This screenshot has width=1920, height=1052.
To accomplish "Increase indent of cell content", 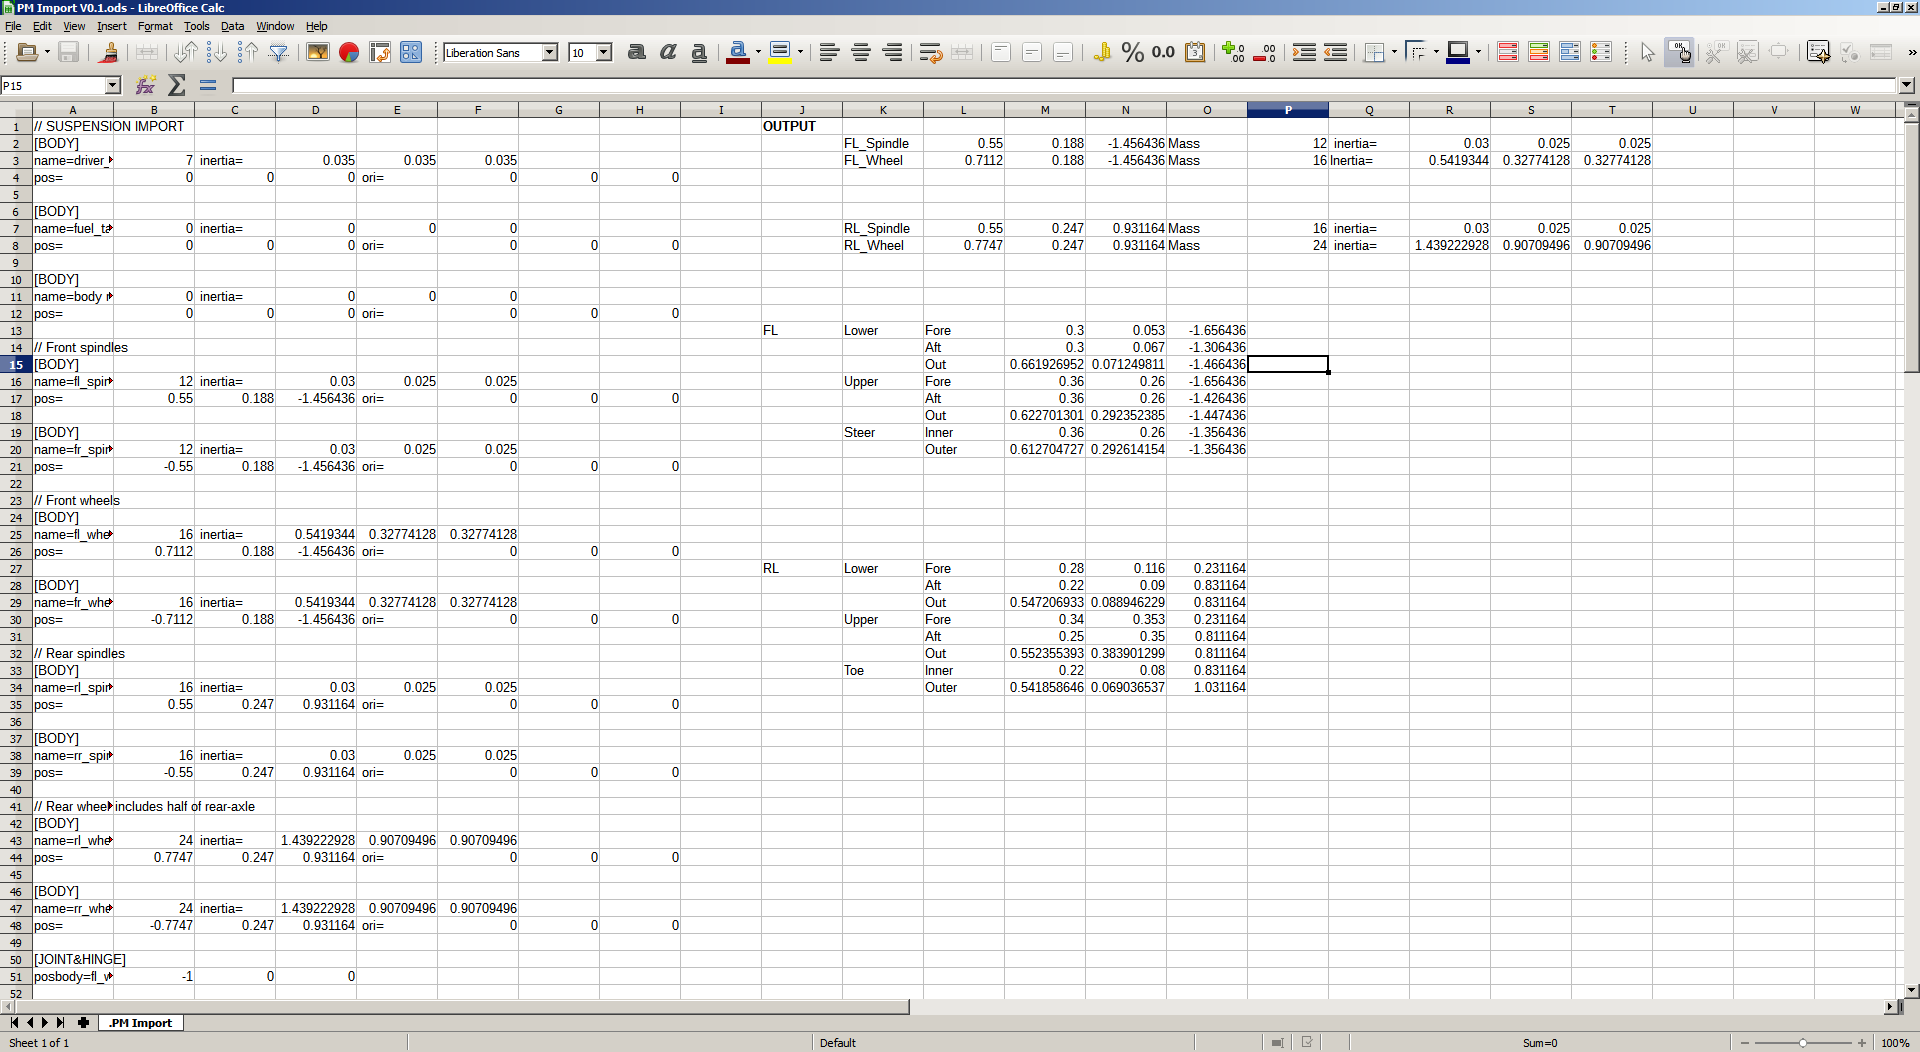I will coord(1304,52).
